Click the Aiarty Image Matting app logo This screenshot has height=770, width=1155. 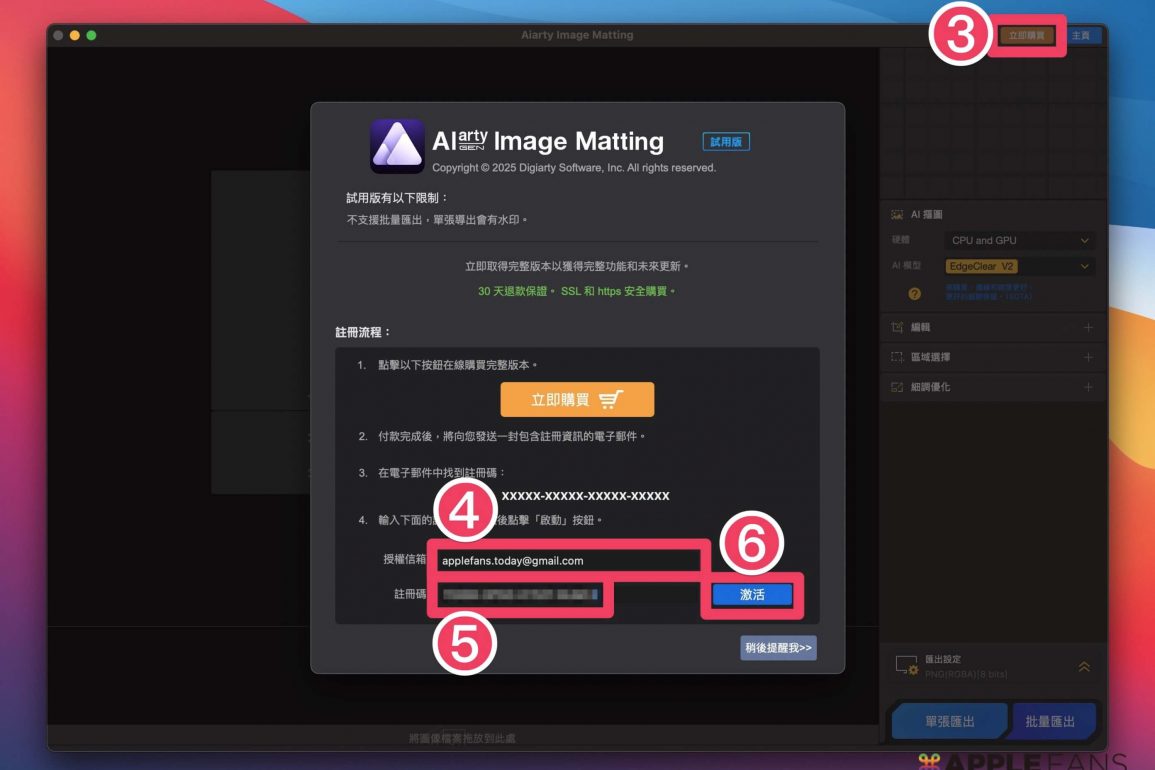pyautogui.click(x=397, y=146)
